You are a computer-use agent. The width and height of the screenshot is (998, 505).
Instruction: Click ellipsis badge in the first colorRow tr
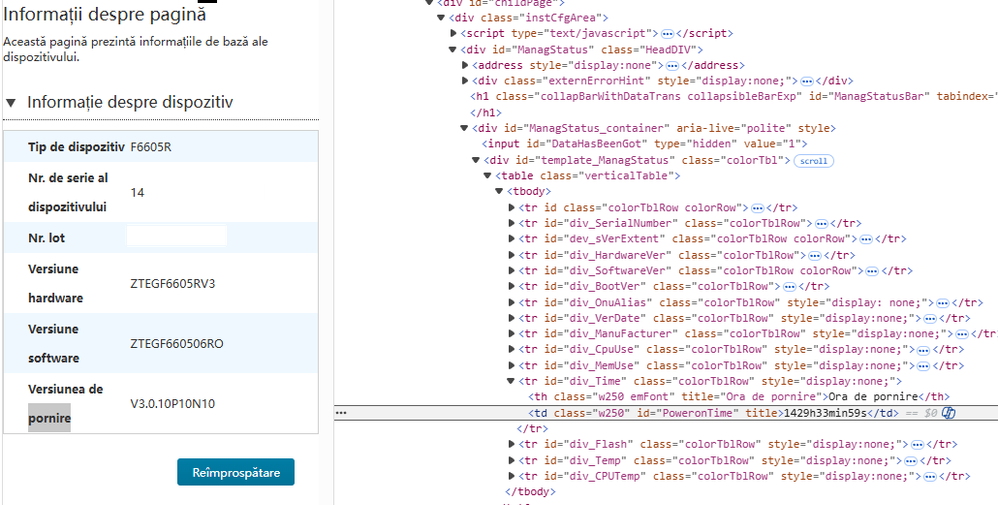click(757, 208)
